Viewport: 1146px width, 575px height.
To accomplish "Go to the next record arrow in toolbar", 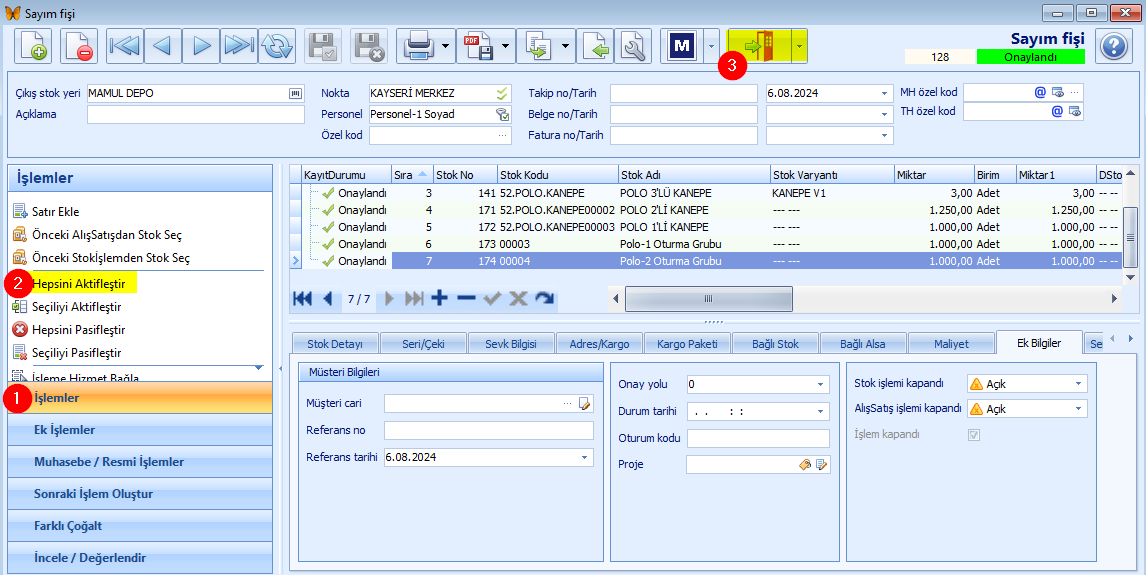I will [201, 46].
